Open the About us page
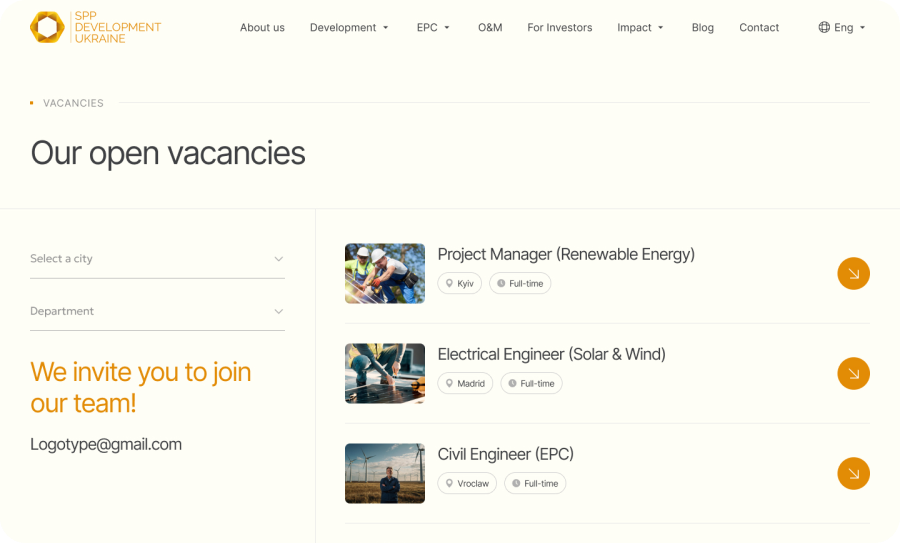Image resolution: width=900 pixels, height=543 pixels. point(262,28)
